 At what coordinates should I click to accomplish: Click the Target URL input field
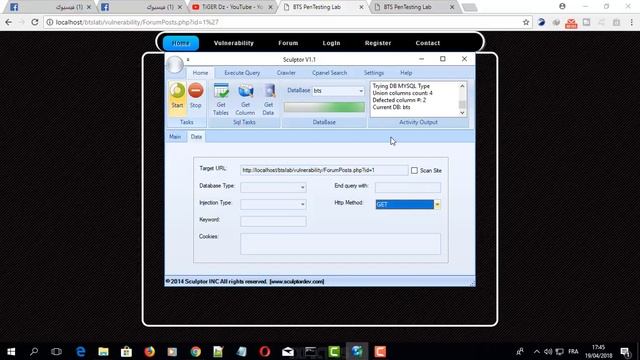pos(324,170)
